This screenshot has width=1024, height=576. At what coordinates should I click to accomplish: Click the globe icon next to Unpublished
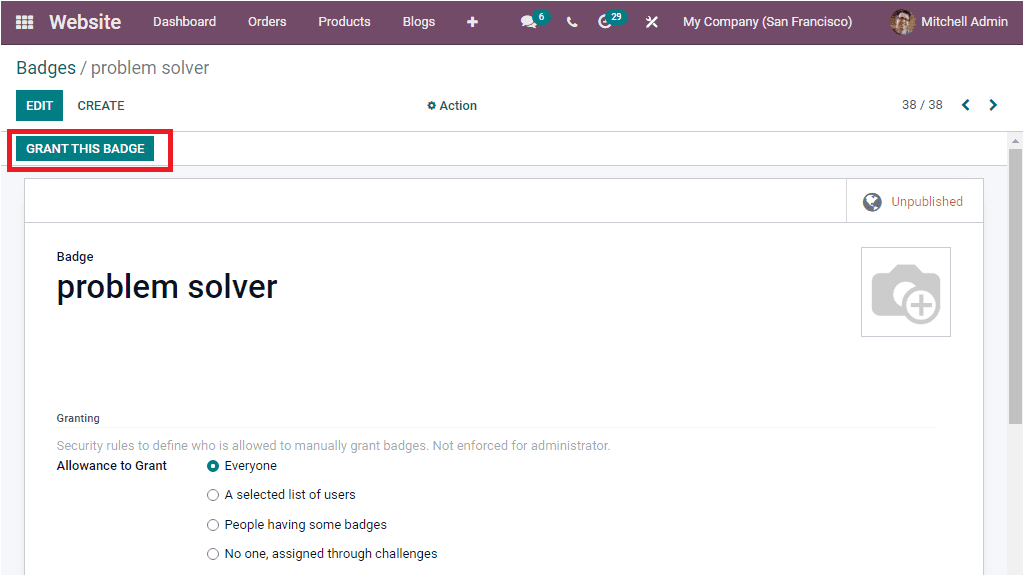[872, 201]
